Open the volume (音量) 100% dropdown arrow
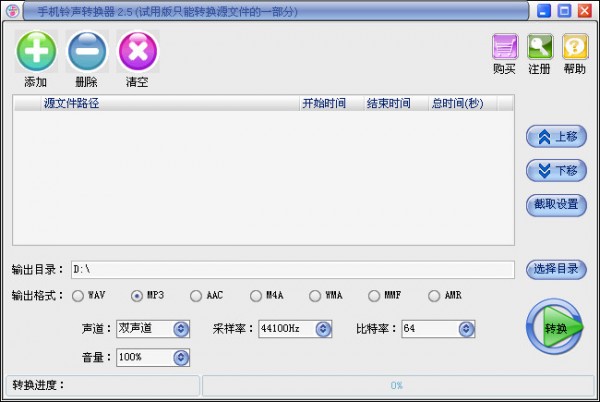This screenshot has width=600, height=402. click(181, 358)
